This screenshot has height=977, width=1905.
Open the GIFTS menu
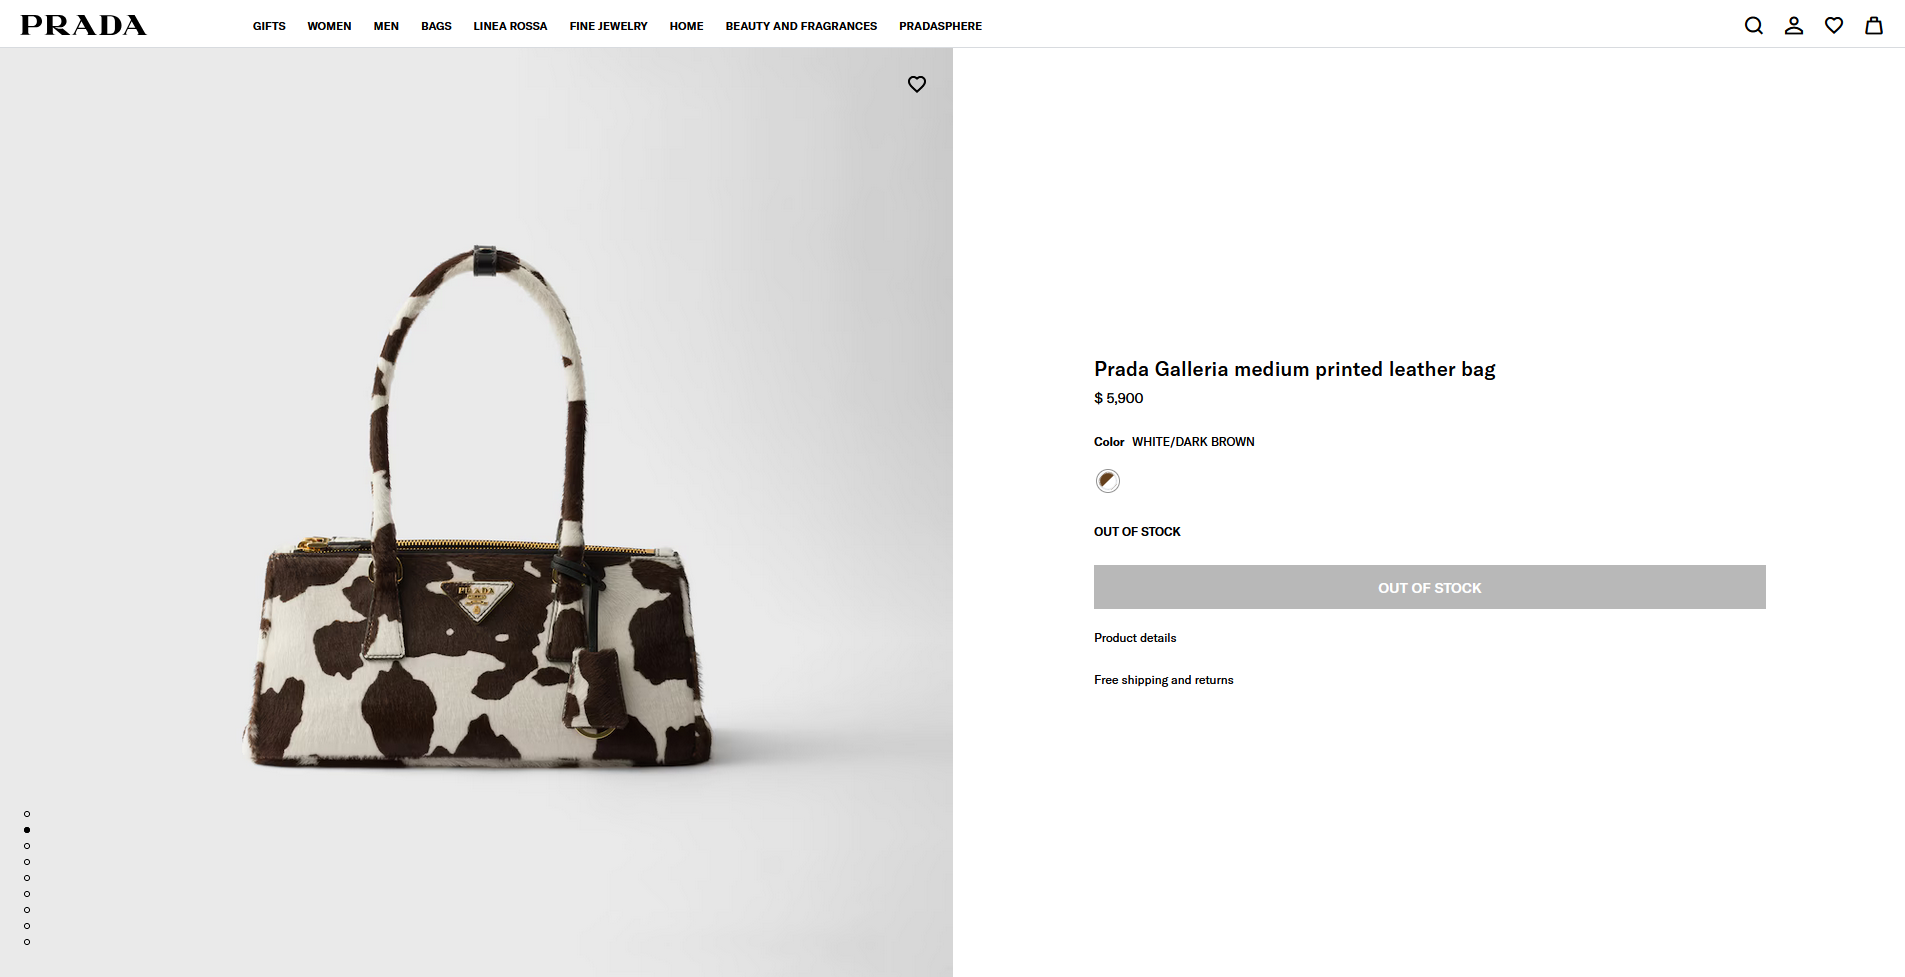pos(269,26)
